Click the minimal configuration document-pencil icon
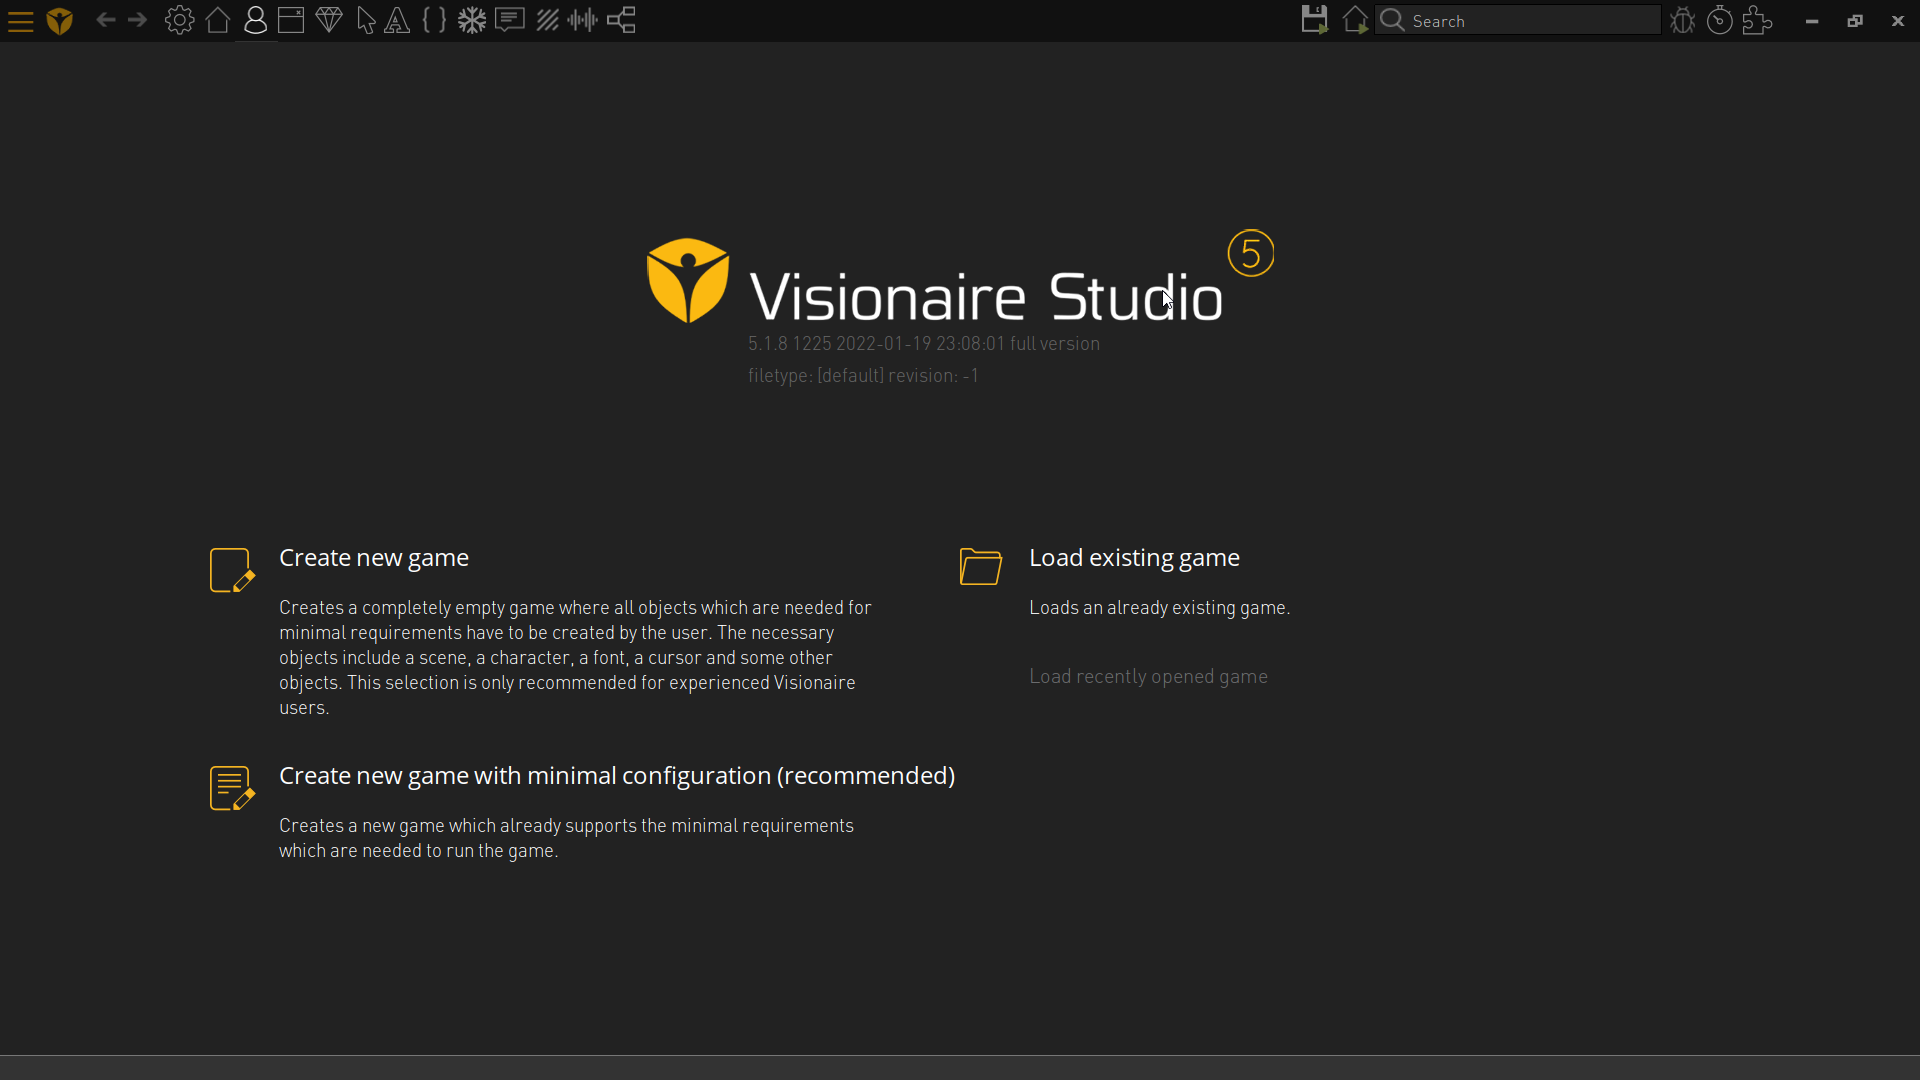 click(x=232, y=788)
